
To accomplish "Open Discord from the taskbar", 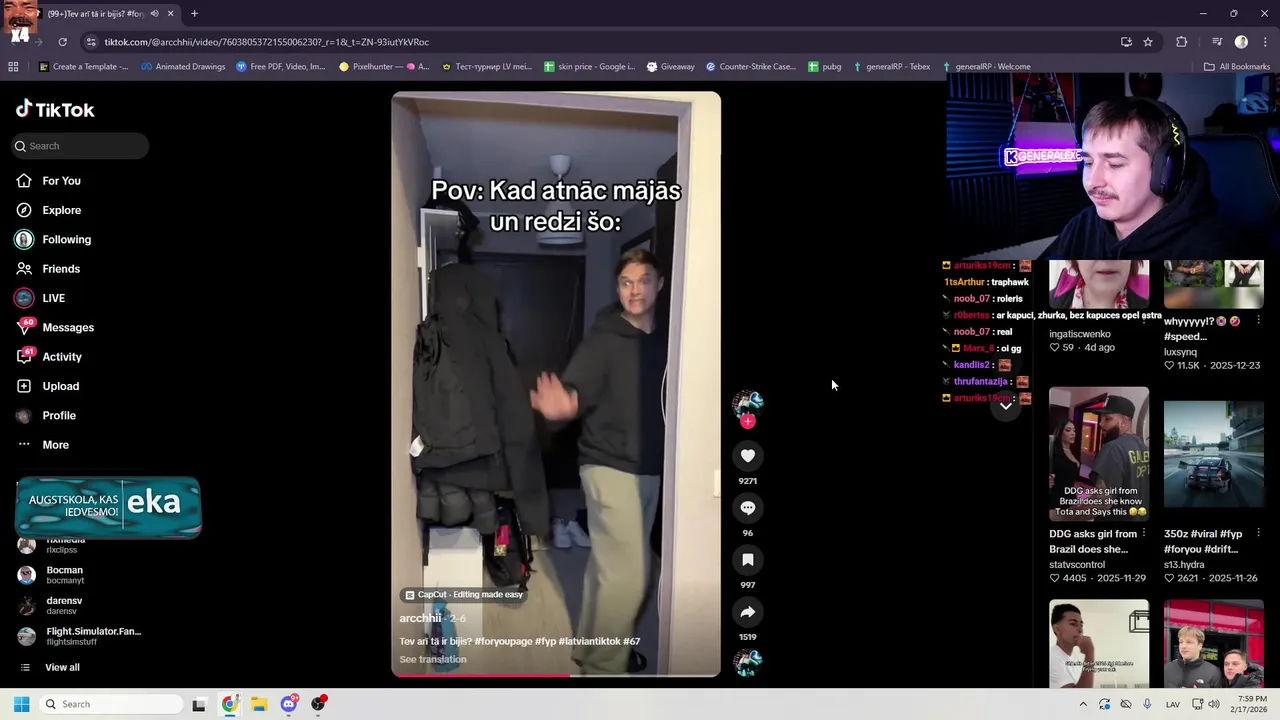I will pyautogui.click(x=289, y=704).
